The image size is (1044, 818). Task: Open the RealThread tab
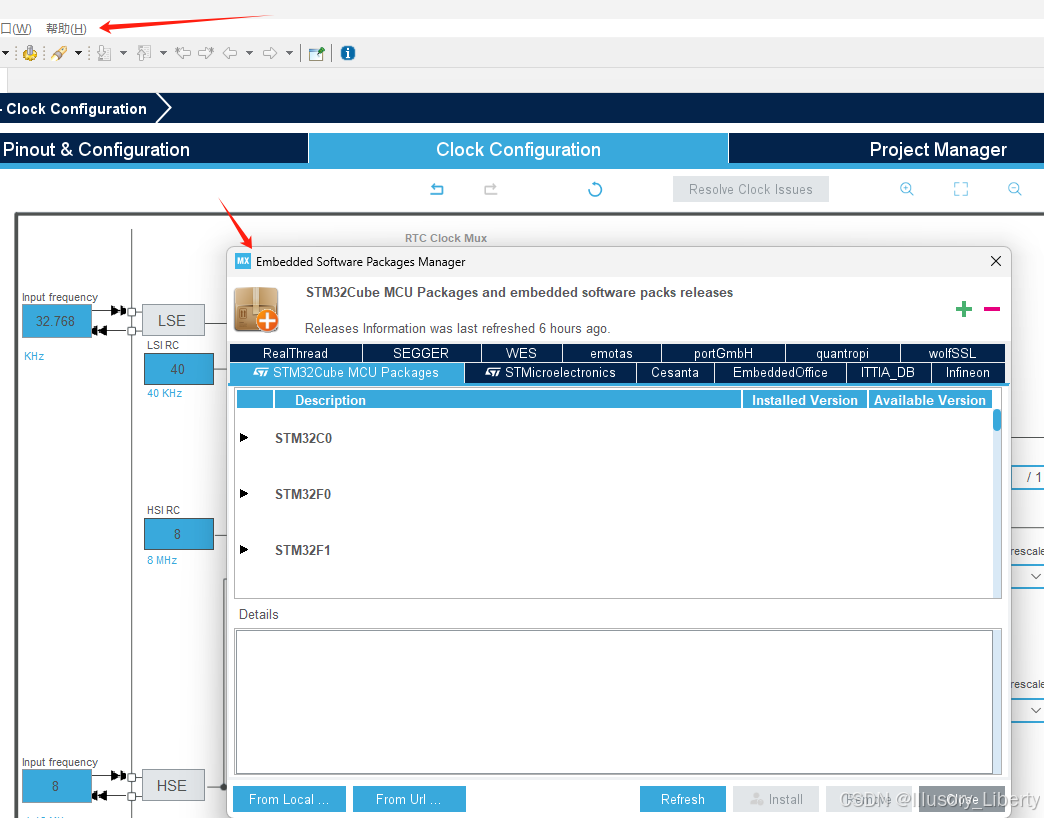pos(296,353)
